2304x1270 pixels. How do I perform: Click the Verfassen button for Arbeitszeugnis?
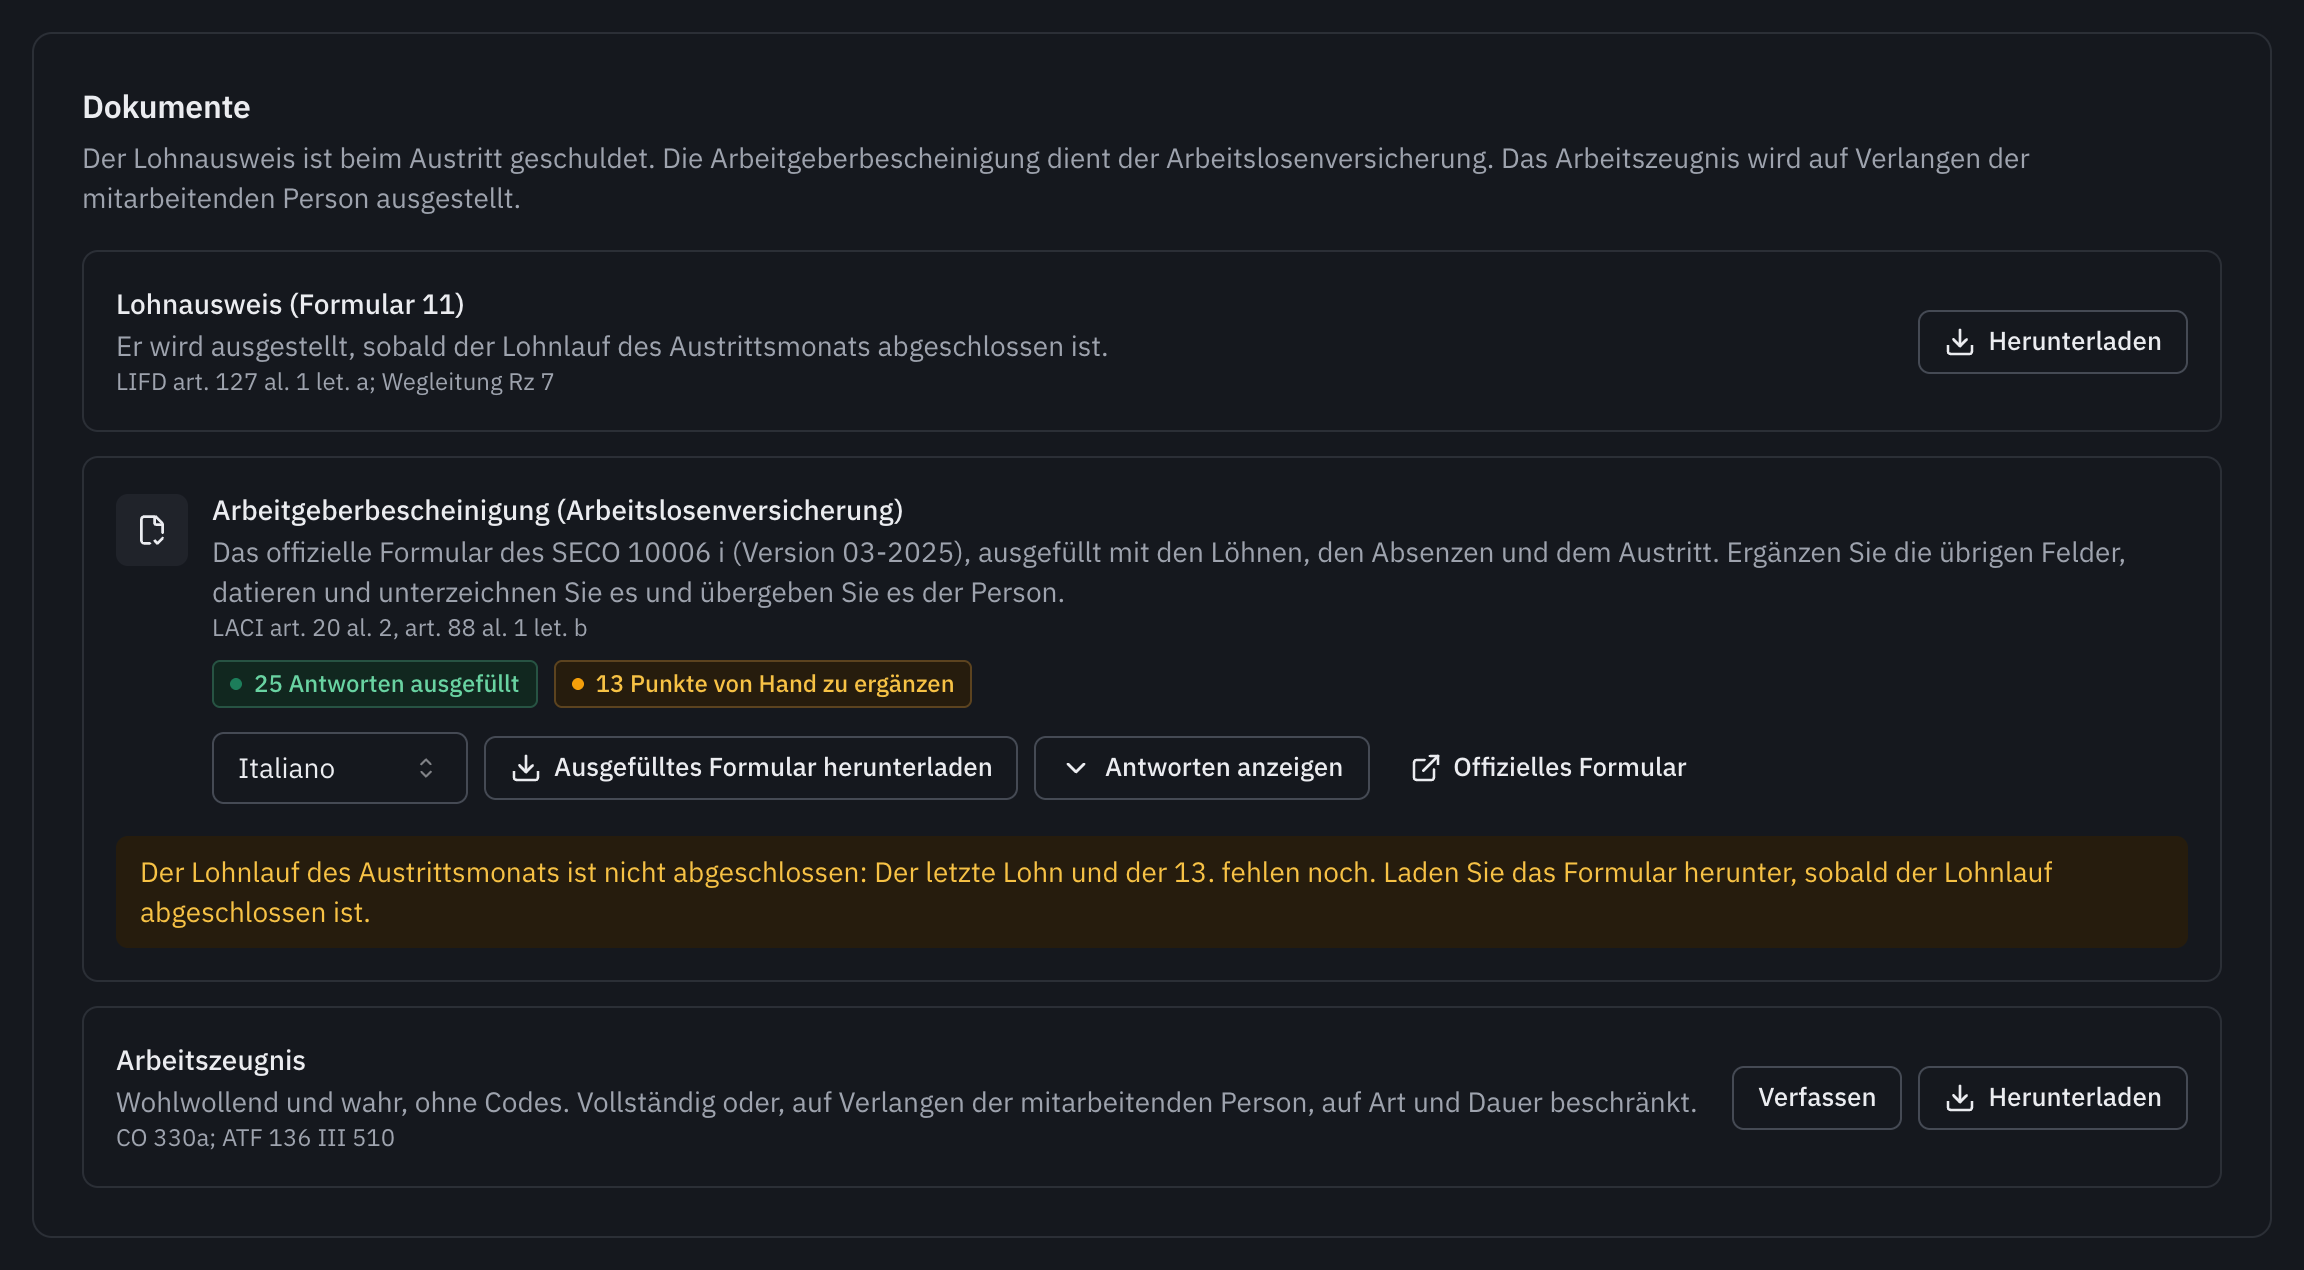1816,1098
